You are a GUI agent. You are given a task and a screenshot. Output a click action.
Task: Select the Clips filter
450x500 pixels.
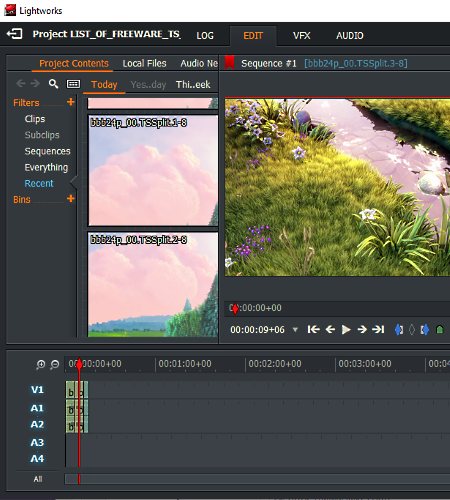[x=35, y=119]
